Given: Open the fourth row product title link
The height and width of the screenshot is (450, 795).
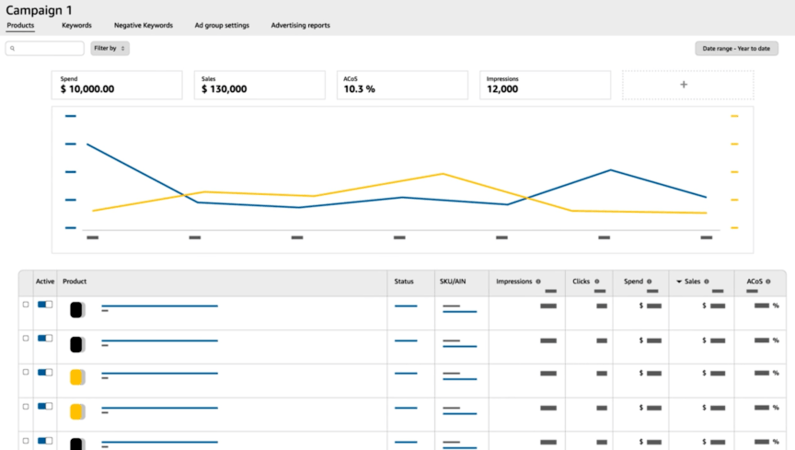Looking at the screenshot, I should click(x=160, y=408).
